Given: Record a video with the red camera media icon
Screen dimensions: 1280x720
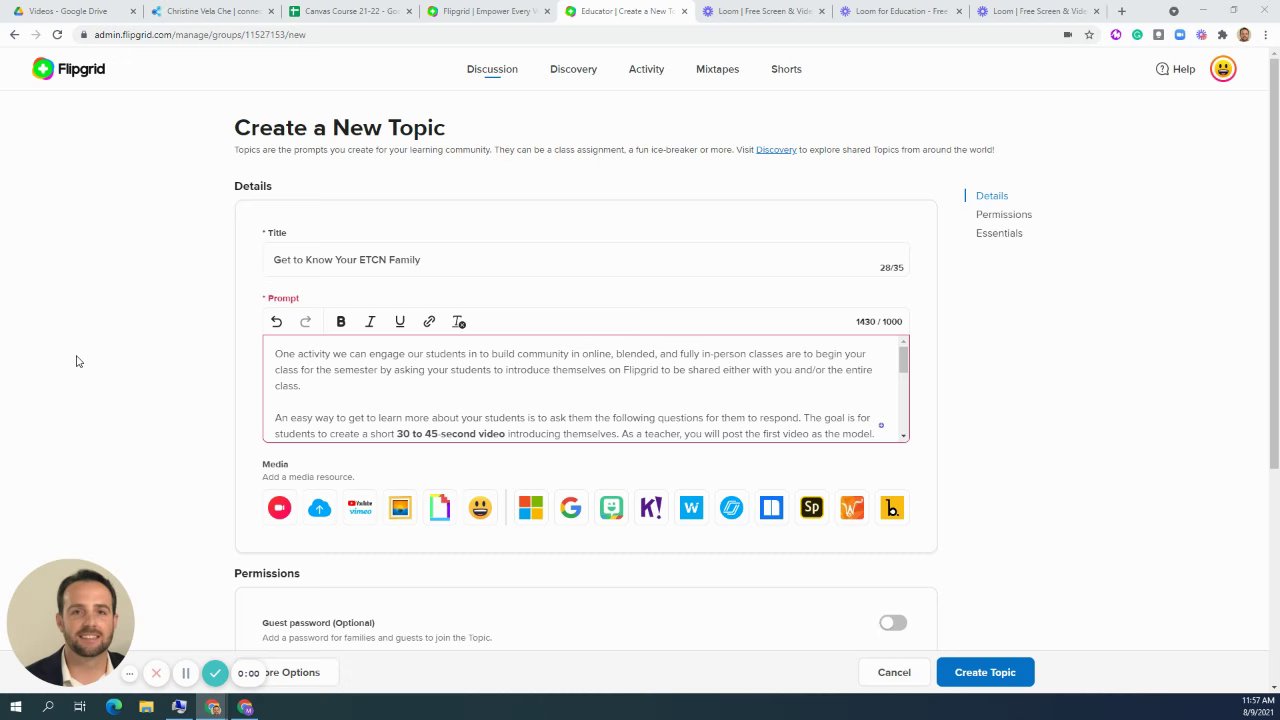Looking at the screenshot, I should click(279, 508).
